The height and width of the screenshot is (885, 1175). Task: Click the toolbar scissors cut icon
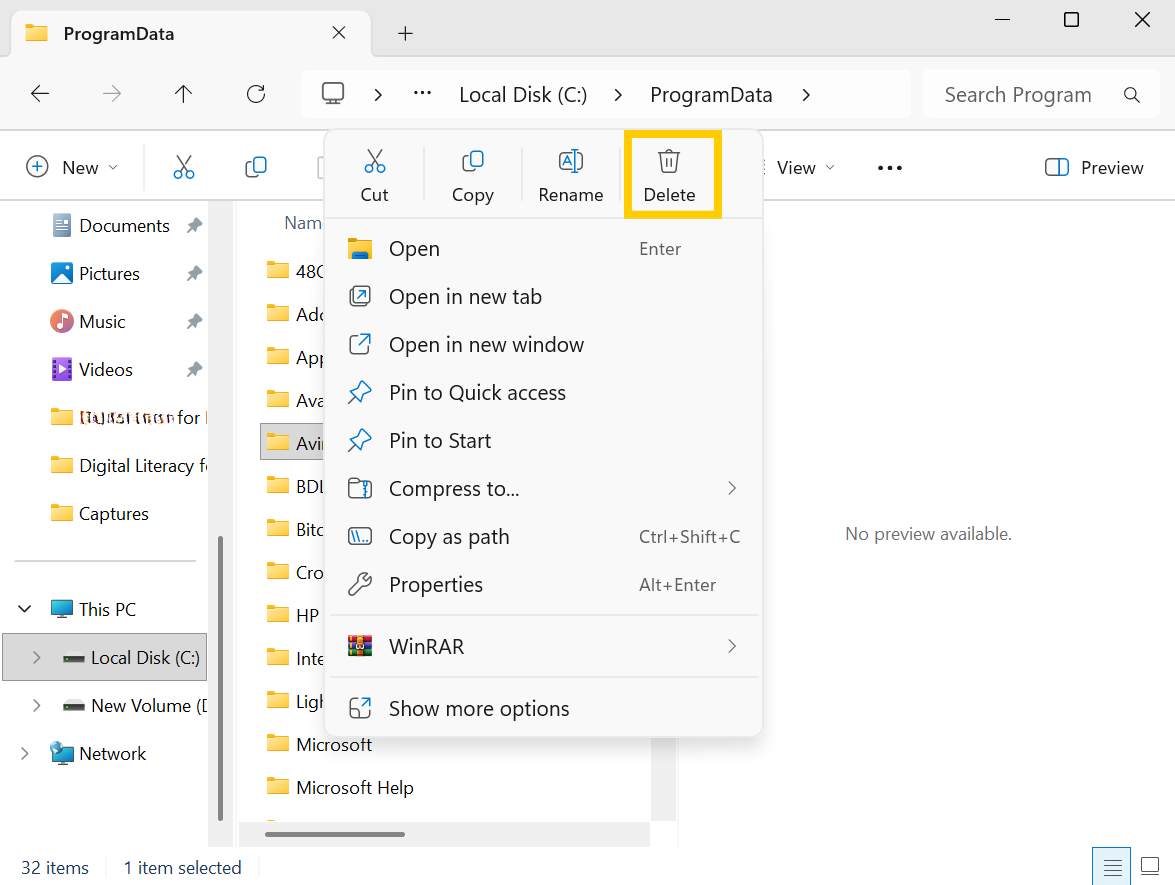pos(184,167)
